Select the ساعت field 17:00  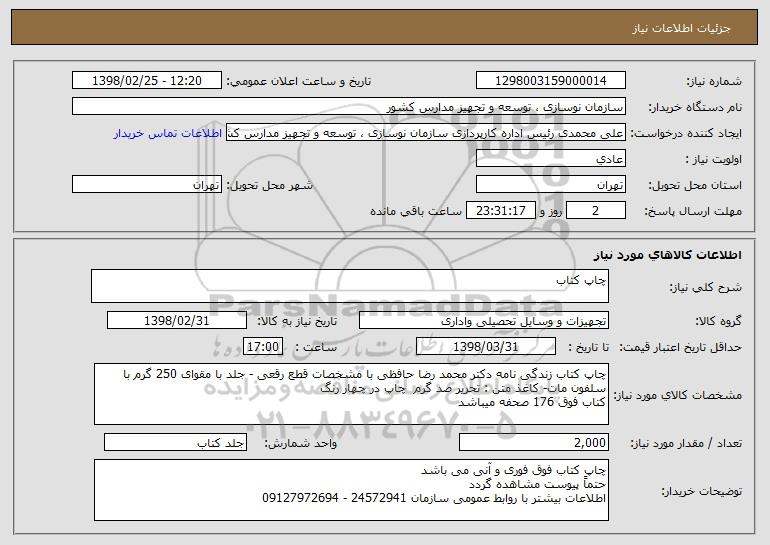pyautogui.click(x=263, y=346)
